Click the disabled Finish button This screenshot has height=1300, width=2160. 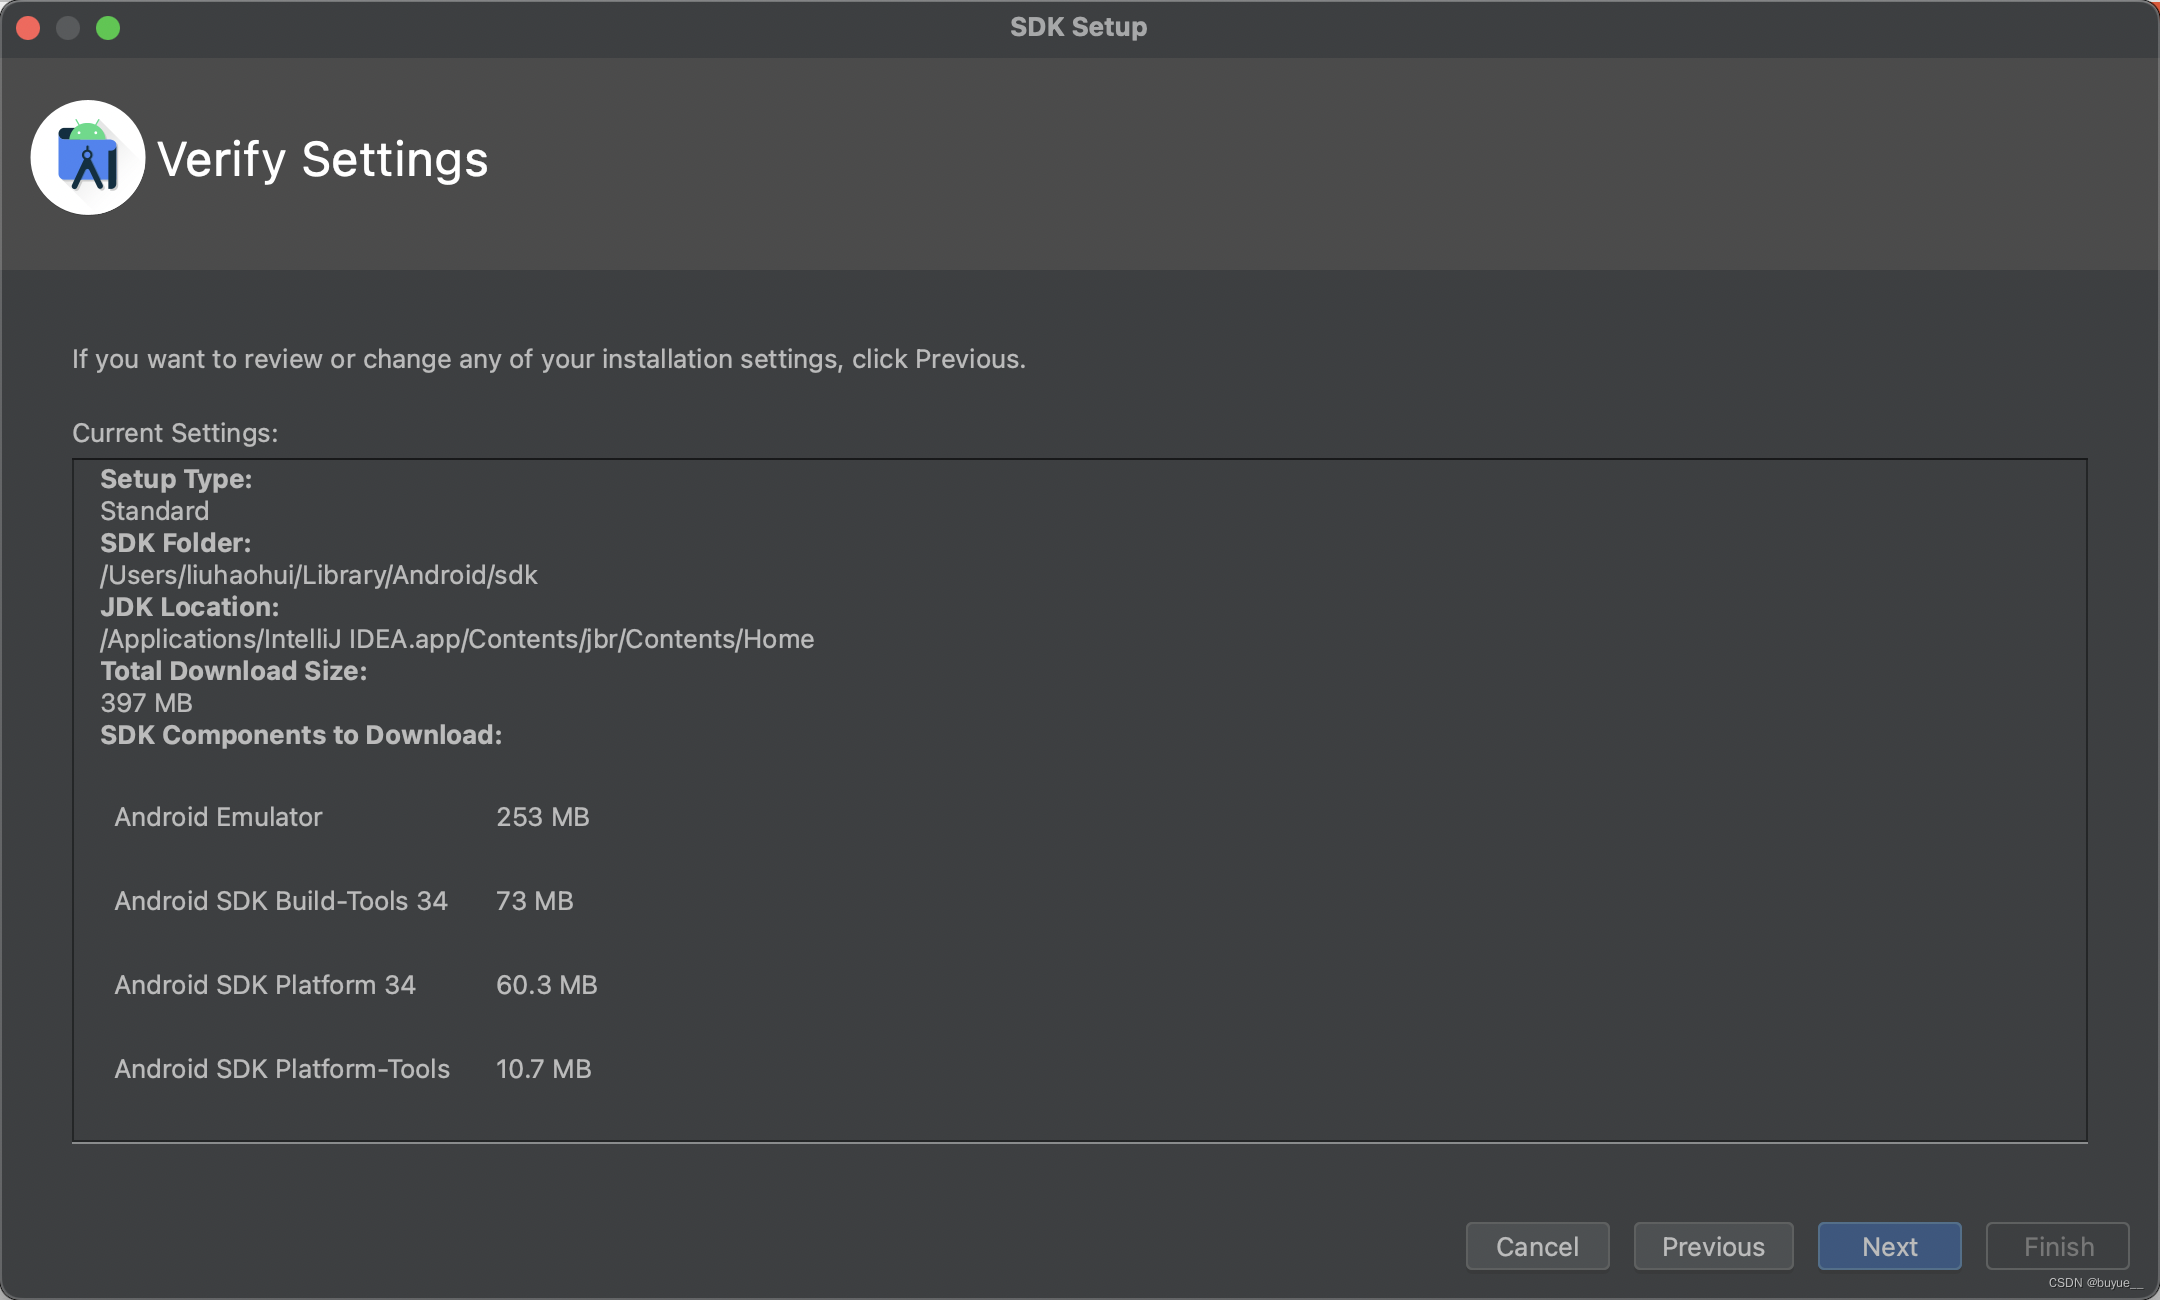point(2058,1246)
